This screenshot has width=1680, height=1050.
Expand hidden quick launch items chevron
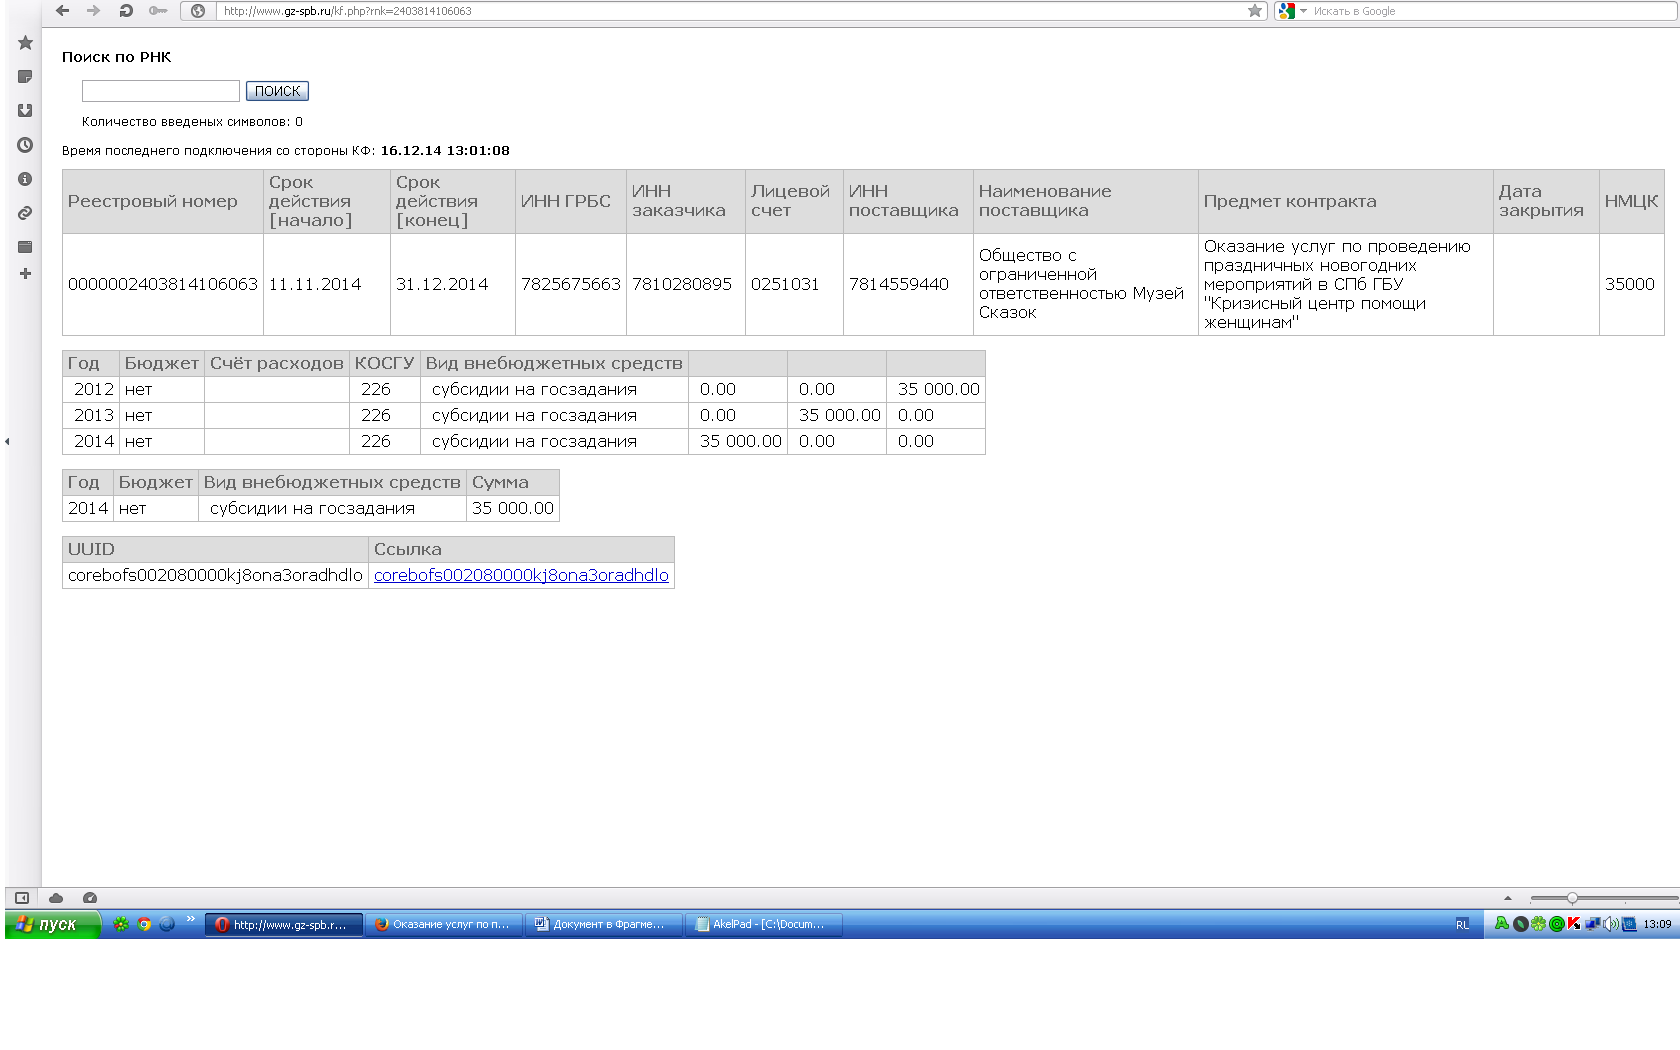click(191, 919)
